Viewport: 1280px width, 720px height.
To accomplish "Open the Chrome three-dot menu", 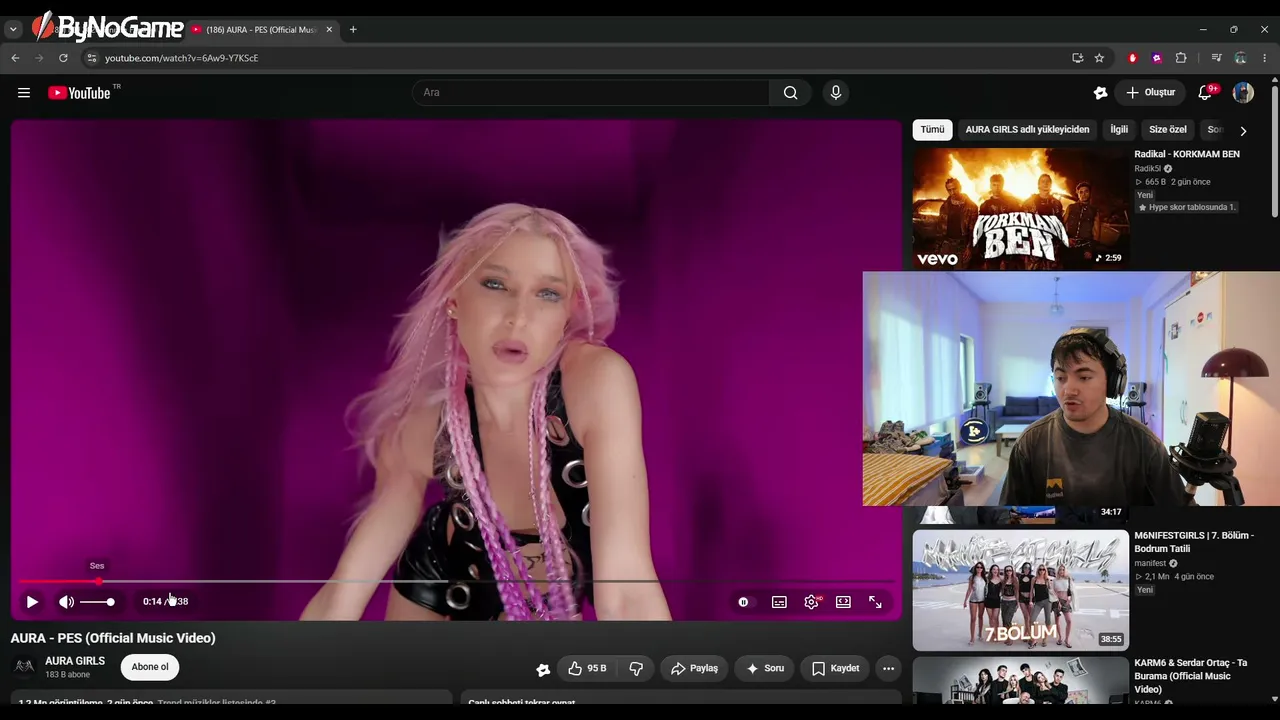I will (x=1264, y=58).
